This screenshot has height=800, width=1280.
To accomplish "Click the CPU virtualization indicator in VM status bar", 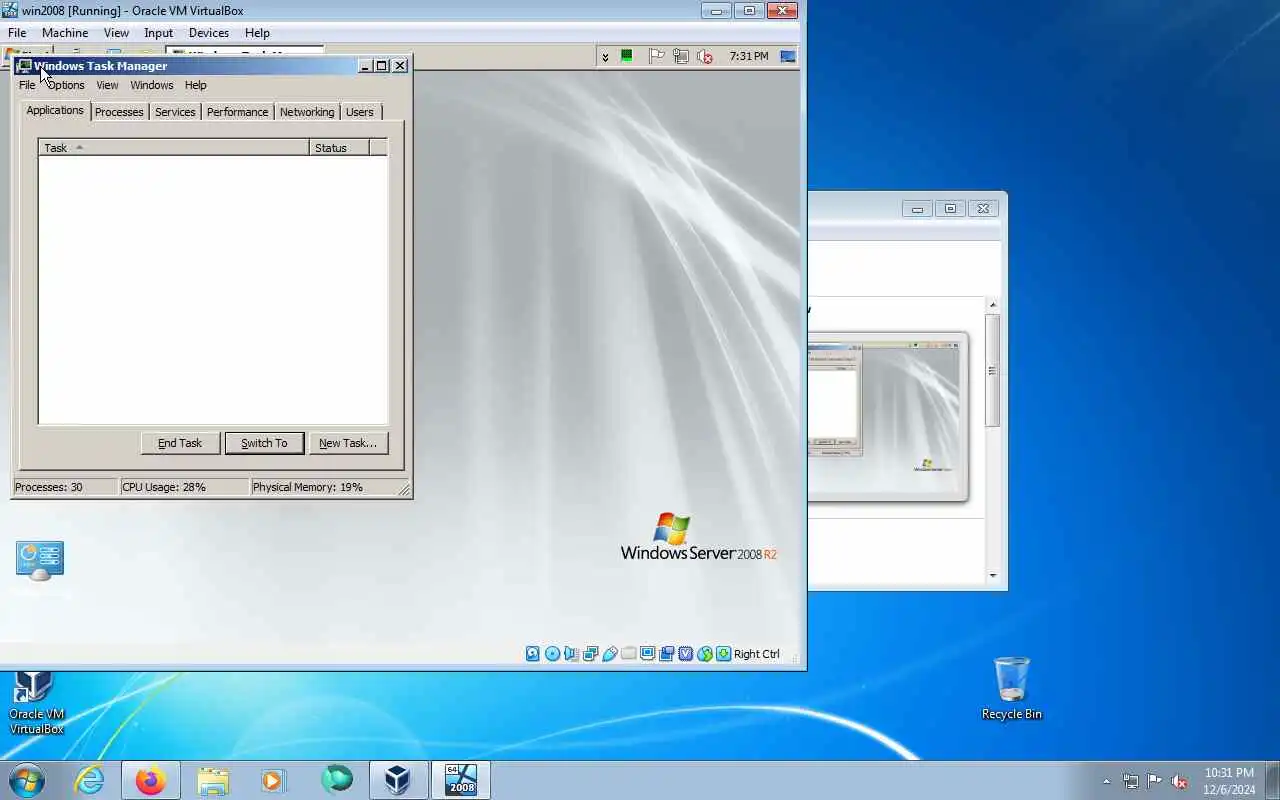I will click(685, 654).
